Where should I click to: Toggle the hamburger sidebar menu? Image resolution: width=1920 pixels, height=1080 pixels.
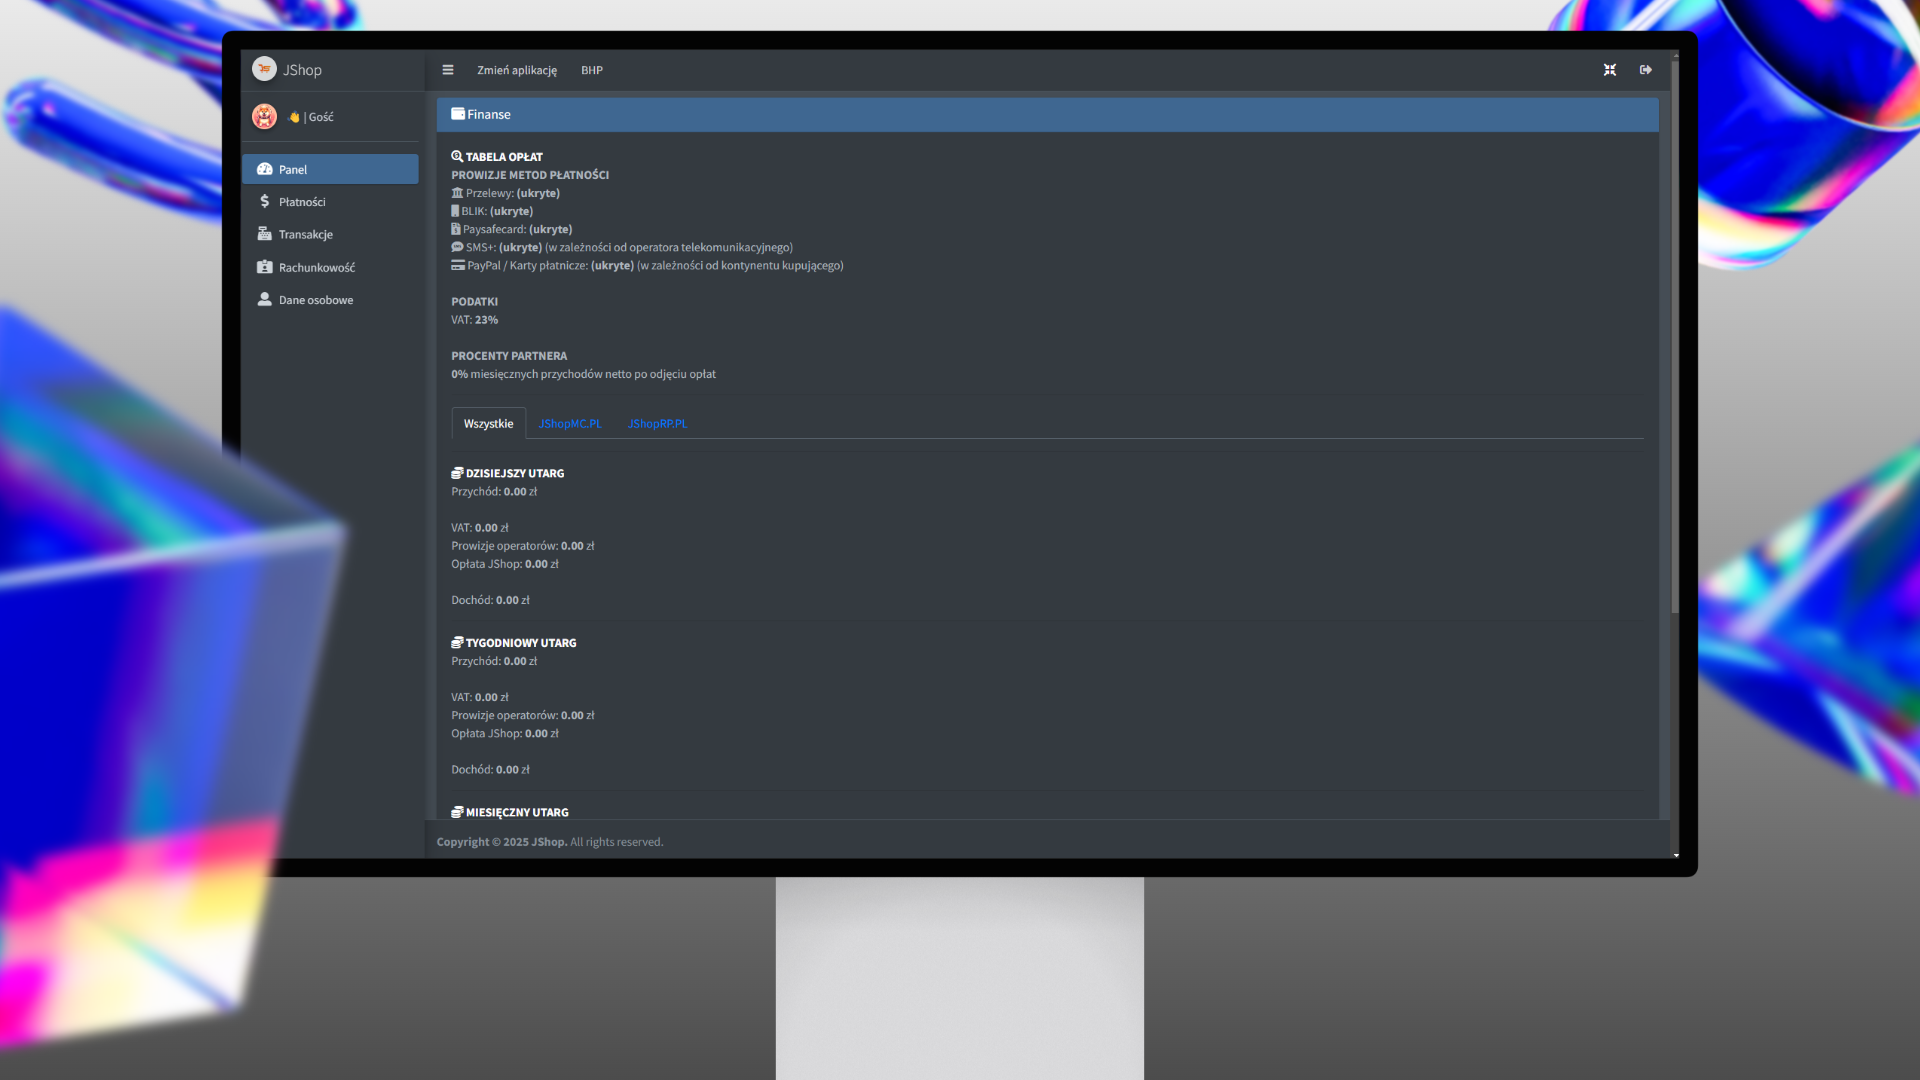click(x=448, y=70)
